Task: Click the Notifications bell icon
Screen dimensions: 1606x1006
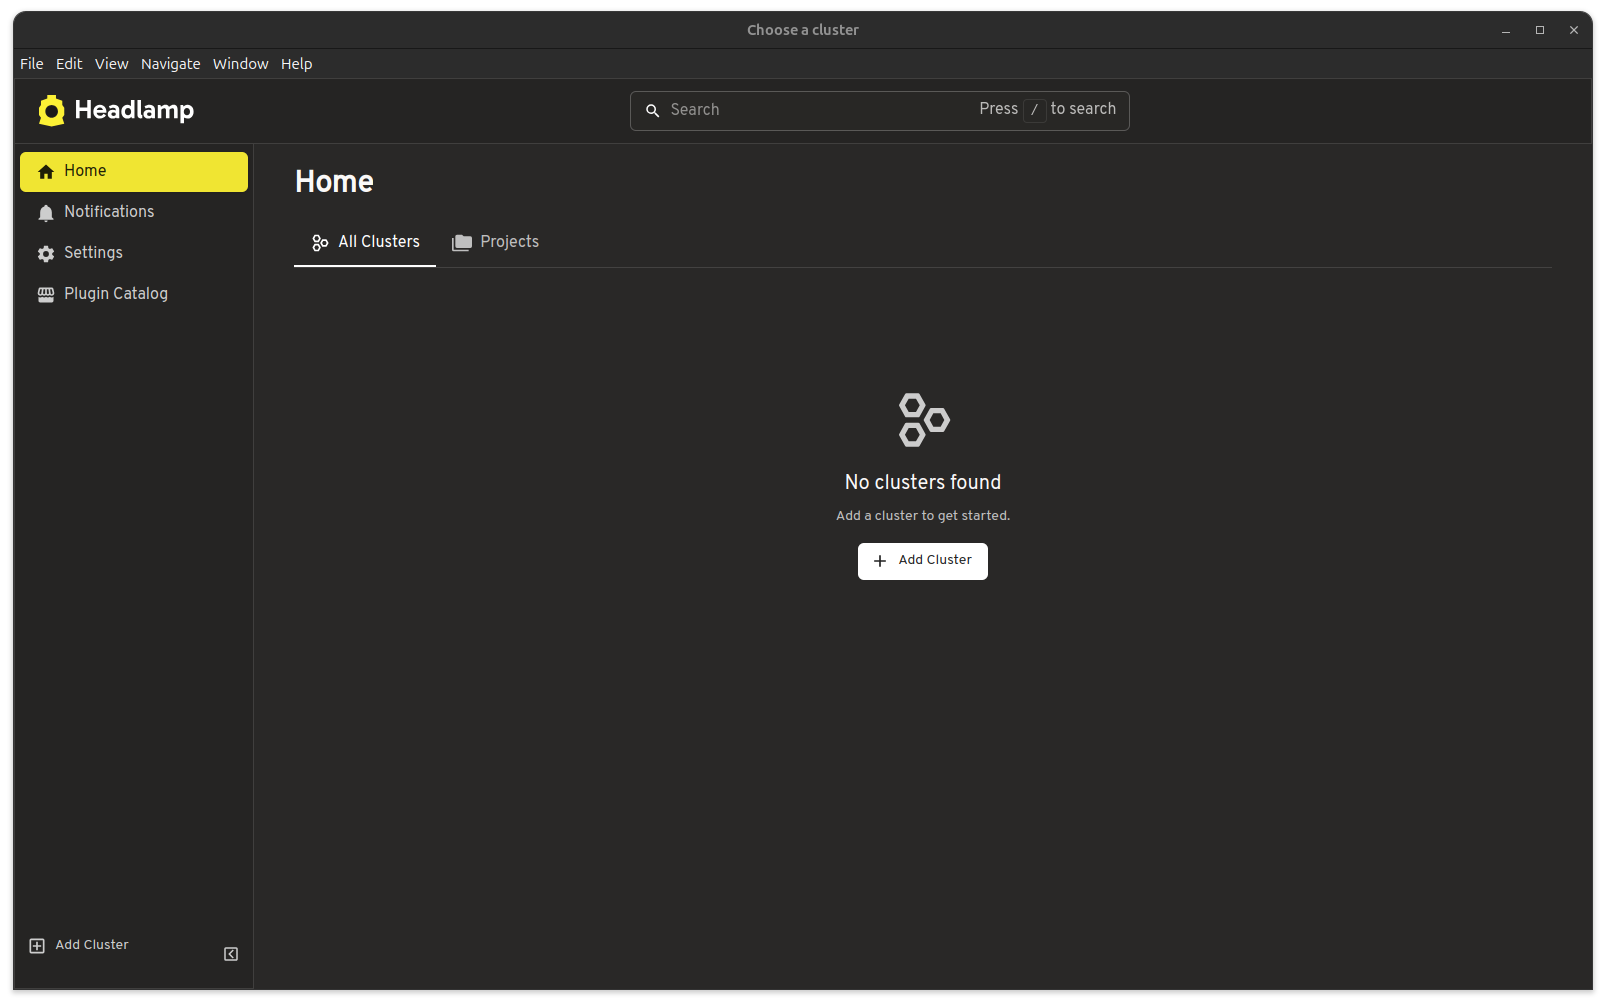Action: pyautogui.click(x=46, y=213)
